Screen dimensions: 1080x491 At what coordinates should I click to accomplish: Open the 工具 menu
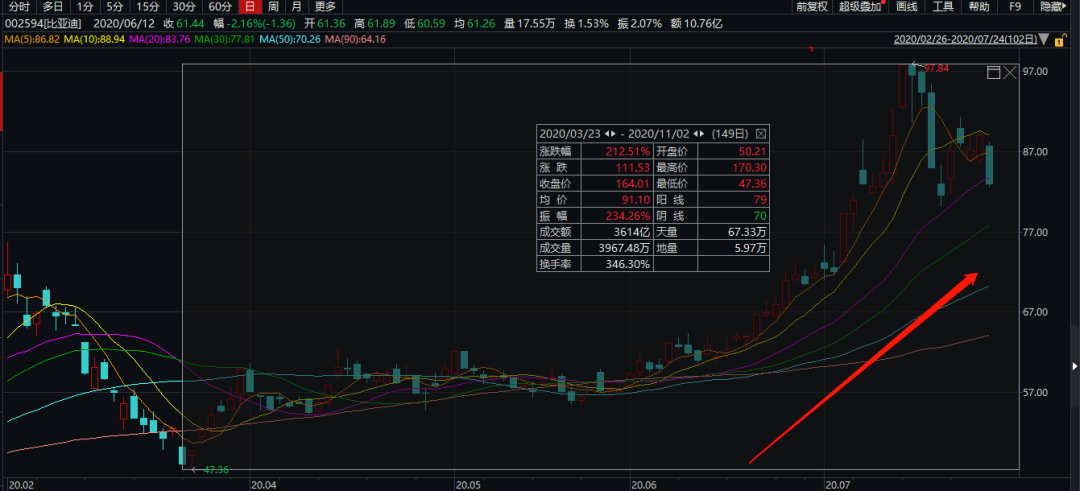tap(942, 7)
